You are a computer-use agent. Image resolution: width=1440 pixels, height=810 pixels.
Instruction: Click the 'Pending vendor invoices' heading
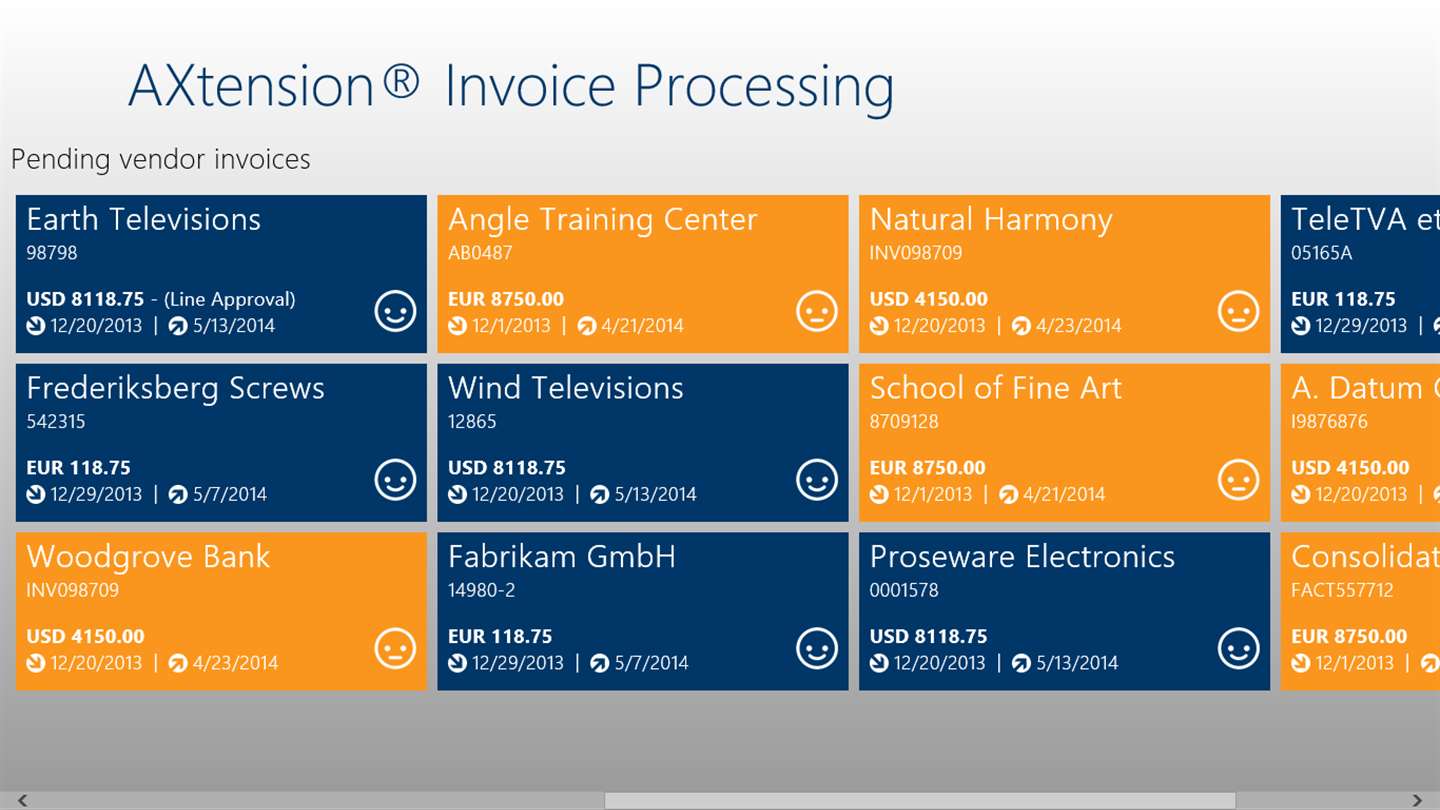(x=161, y=160)
